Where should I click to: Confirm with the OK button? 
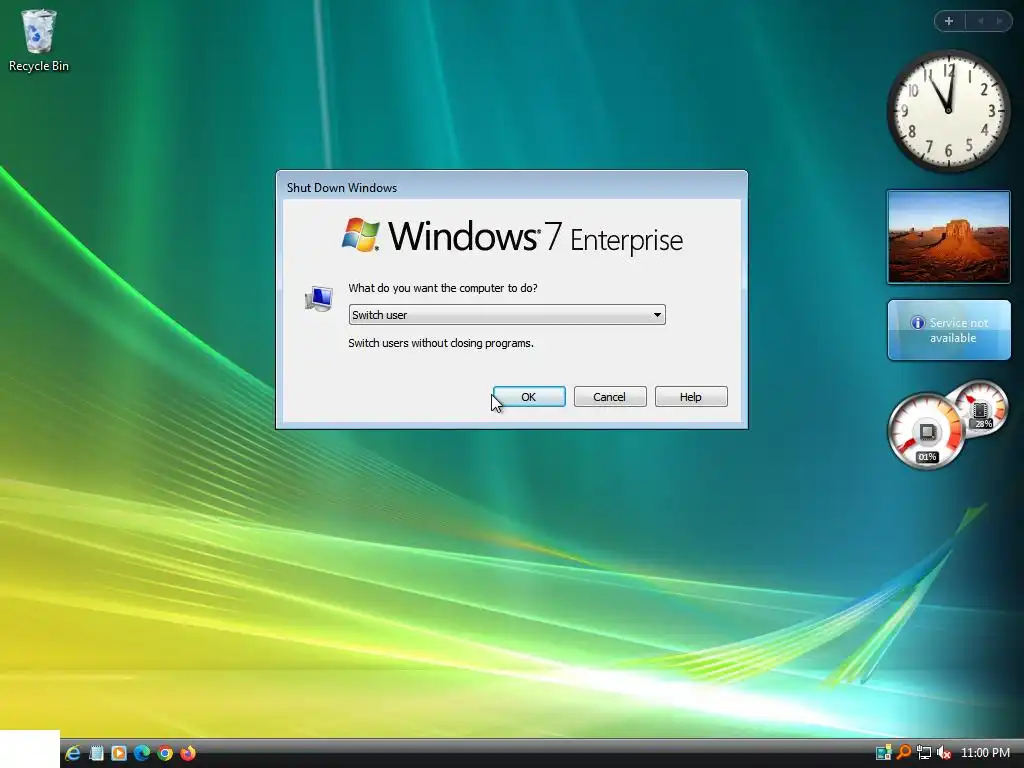coord(529,396)
